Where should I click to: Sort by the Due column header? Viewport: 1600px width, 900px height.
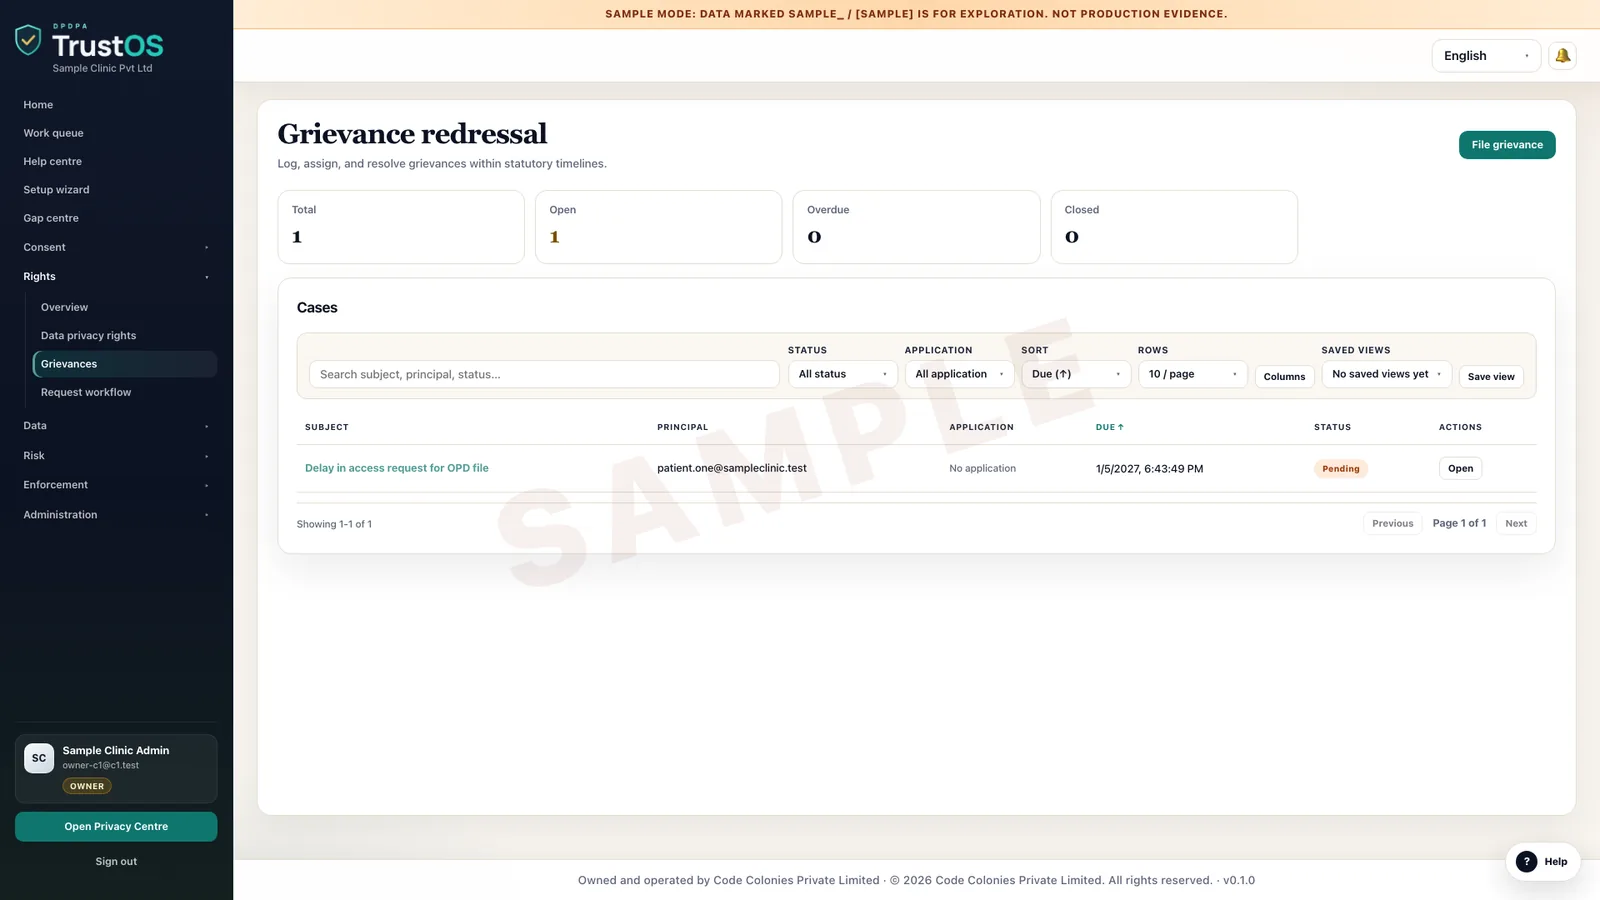1109,427
